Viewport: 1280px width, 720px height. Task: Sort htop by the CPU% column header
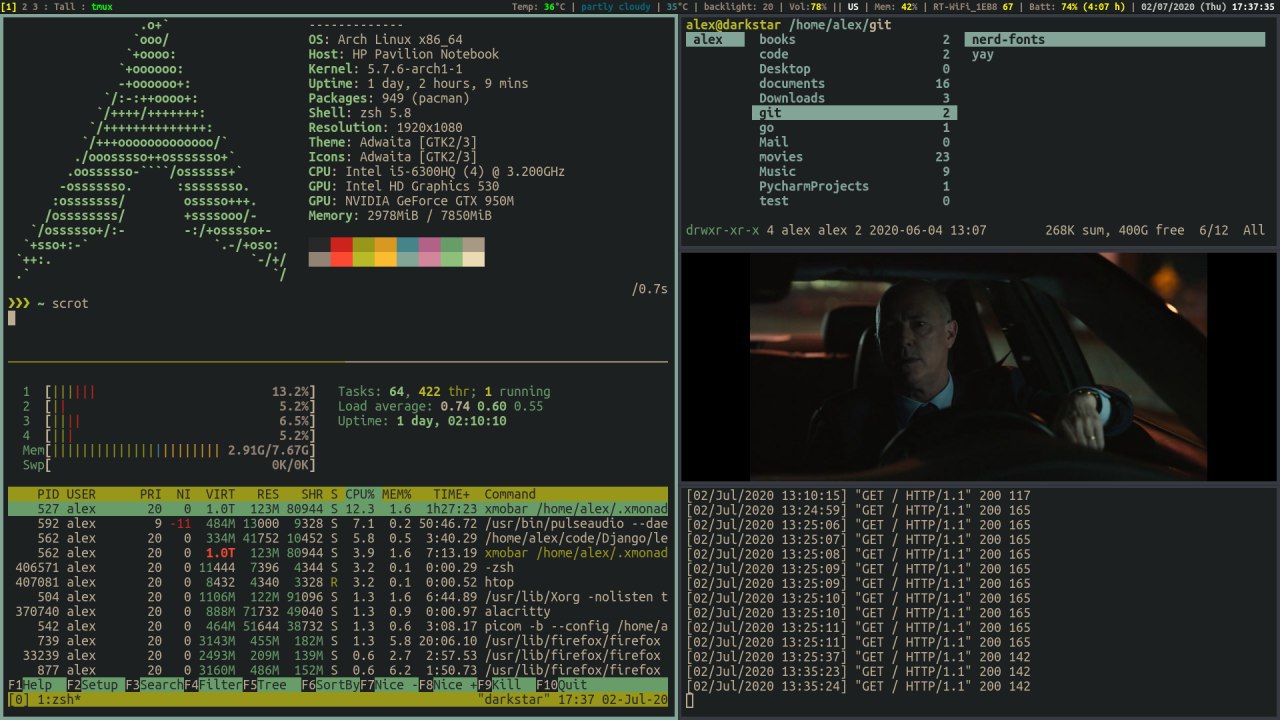coord(360,494)
